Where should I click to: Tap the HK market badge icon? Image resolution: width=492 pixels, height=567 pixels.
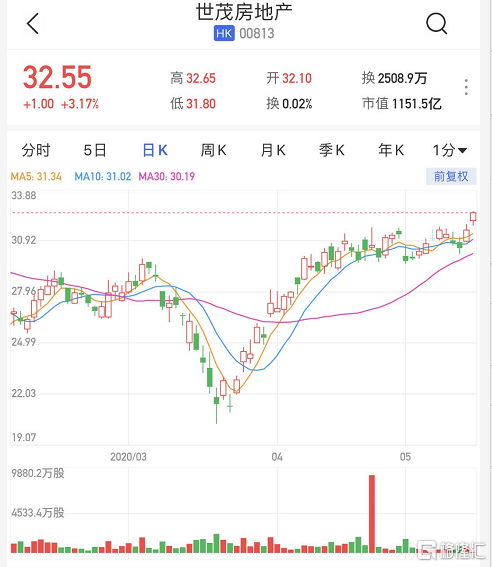224,33
